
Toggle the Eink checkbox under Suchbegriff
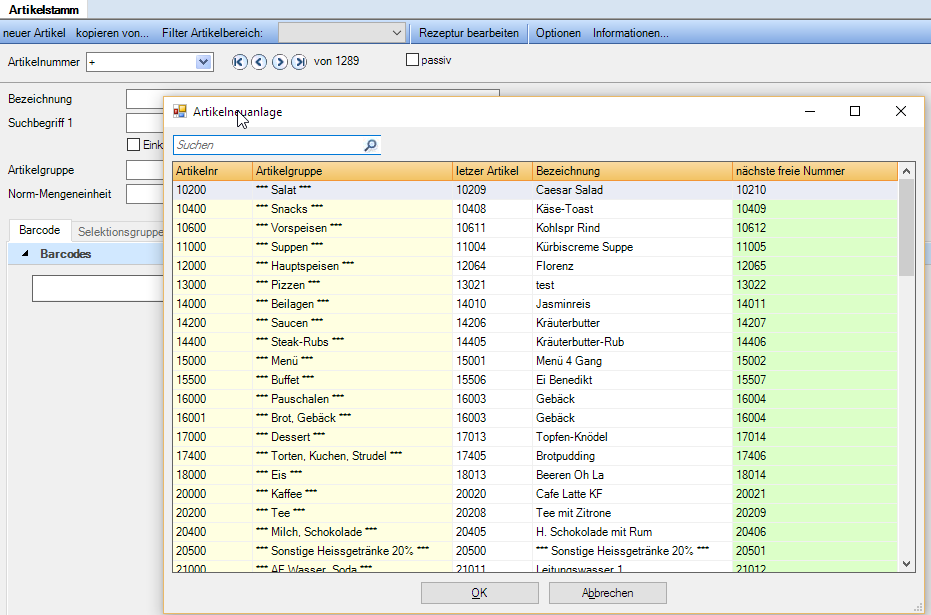click(x=134, y=145)
